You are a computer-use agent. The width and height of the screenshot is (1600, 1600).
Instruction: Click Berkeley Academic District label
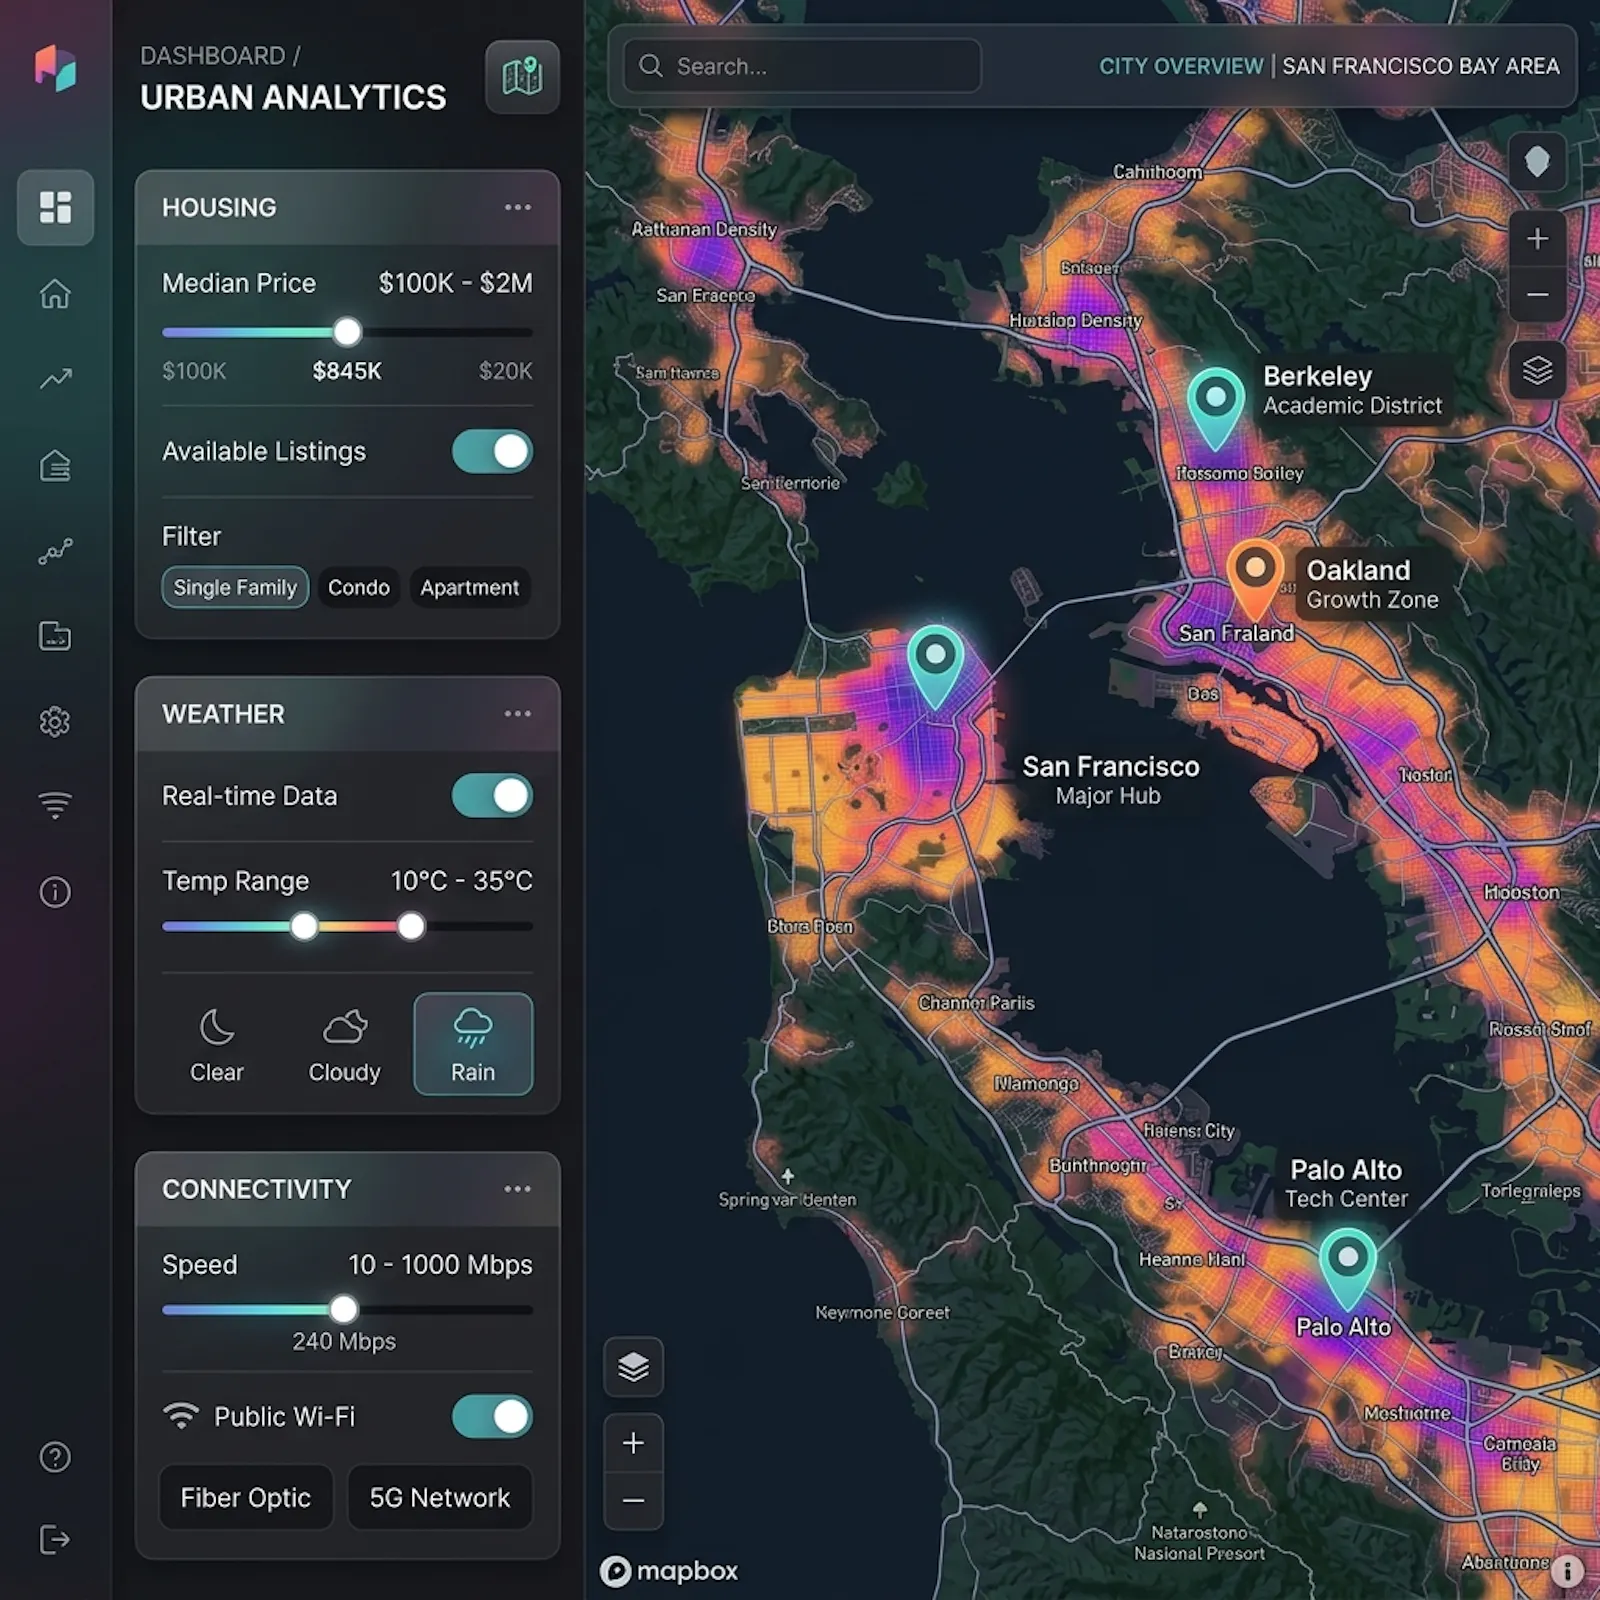click(x=1352, y=390)
